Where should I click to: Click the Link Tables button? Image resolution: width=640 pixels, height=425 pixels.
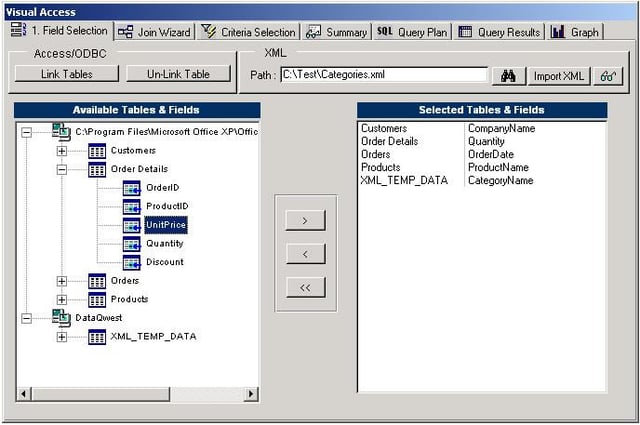pyautogui.click(x=67, y=74)
